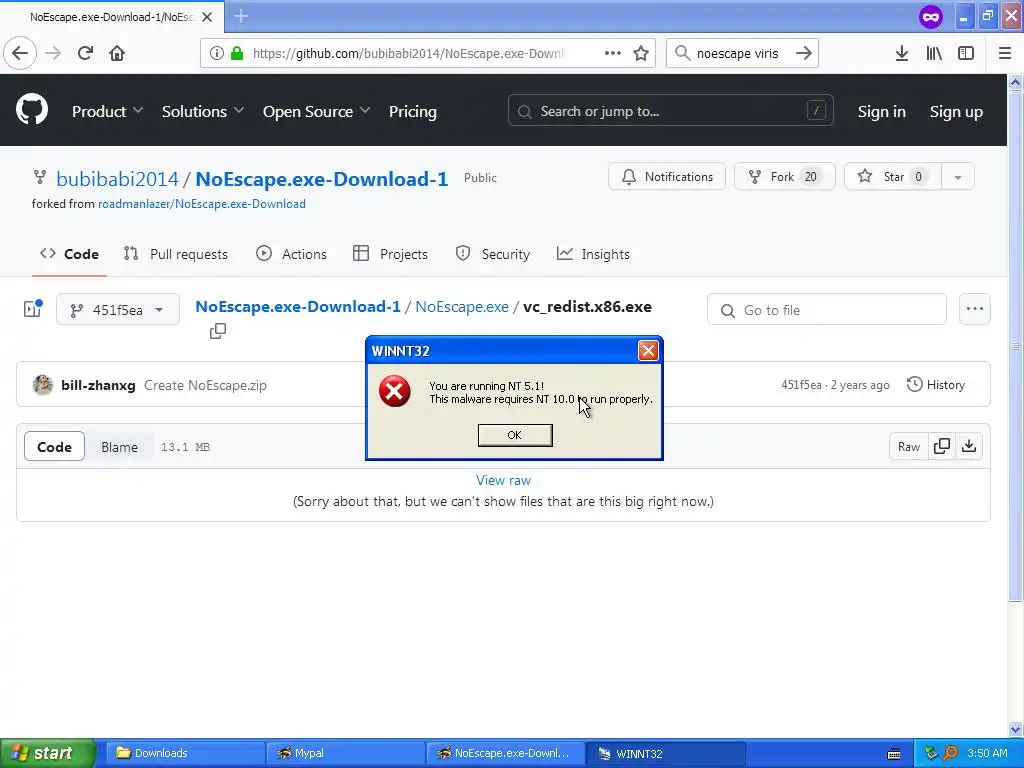Open the Pull requests tab

(x=176, y=254)
